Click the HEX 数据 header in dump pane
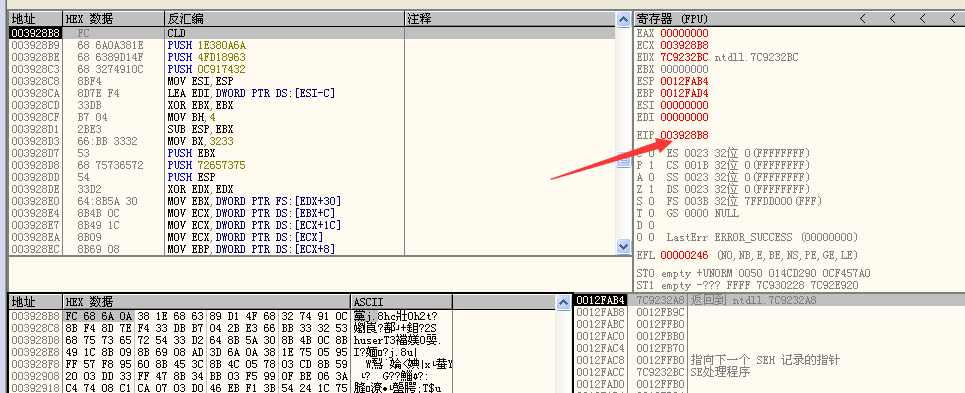 point(207,302)
